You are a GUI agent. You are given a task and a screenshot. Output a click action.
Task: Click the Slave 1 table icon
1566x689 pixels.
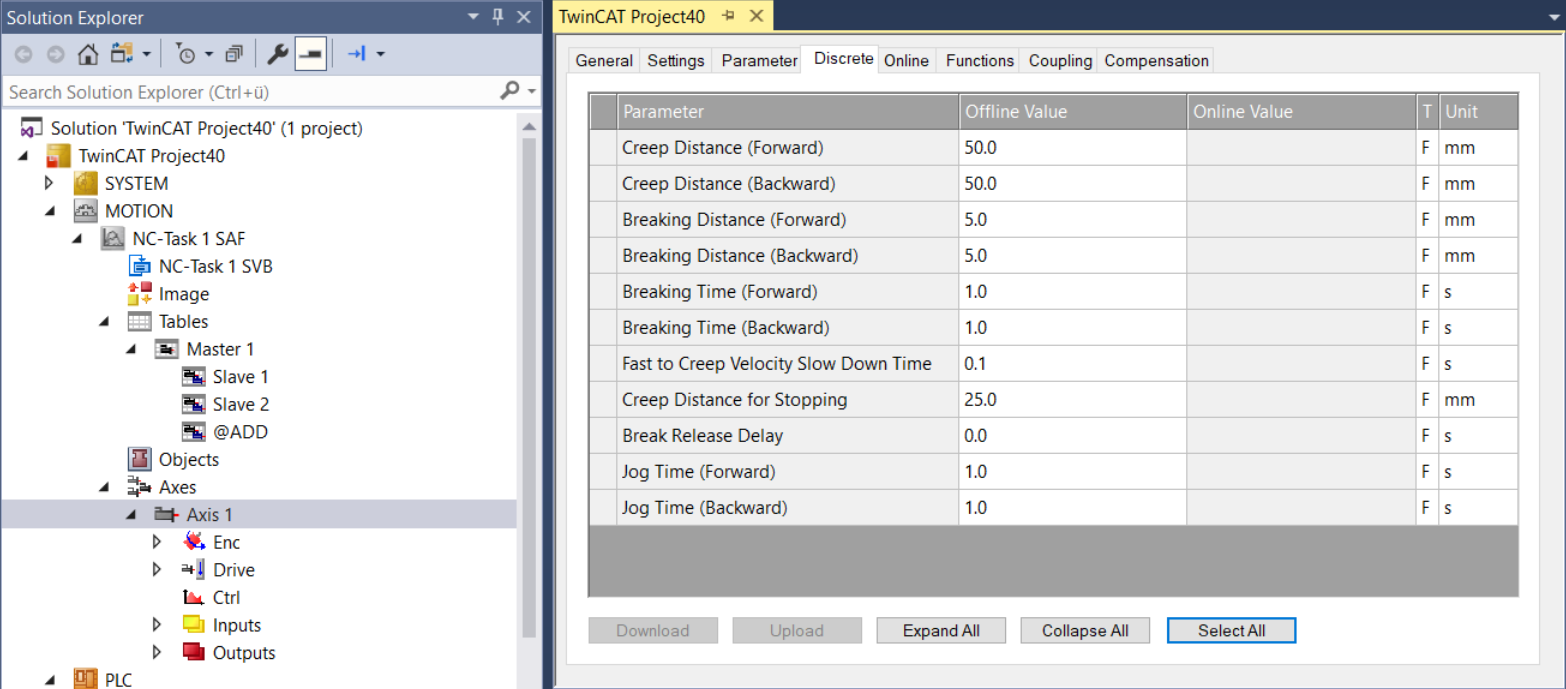point(194,377)
